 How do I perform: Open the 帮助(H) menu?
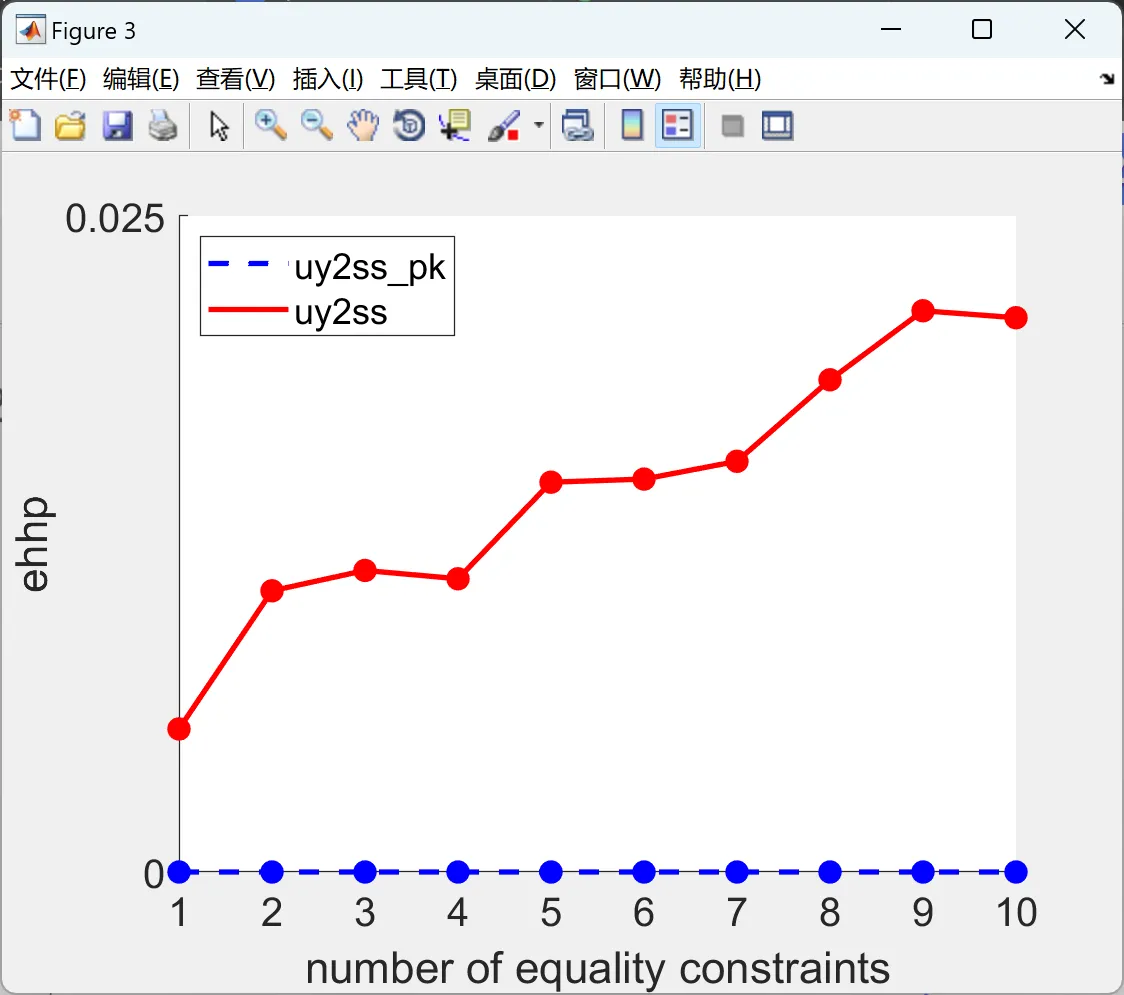coord(720,79)
